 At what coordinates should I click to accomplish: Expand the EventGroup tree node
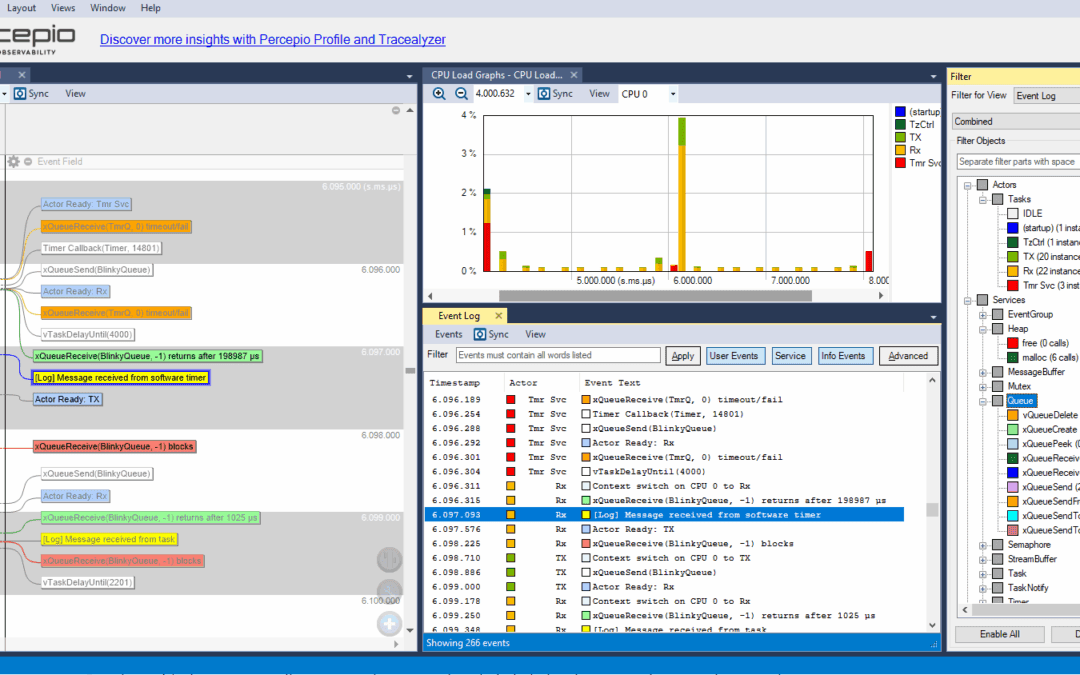(983, 315)
